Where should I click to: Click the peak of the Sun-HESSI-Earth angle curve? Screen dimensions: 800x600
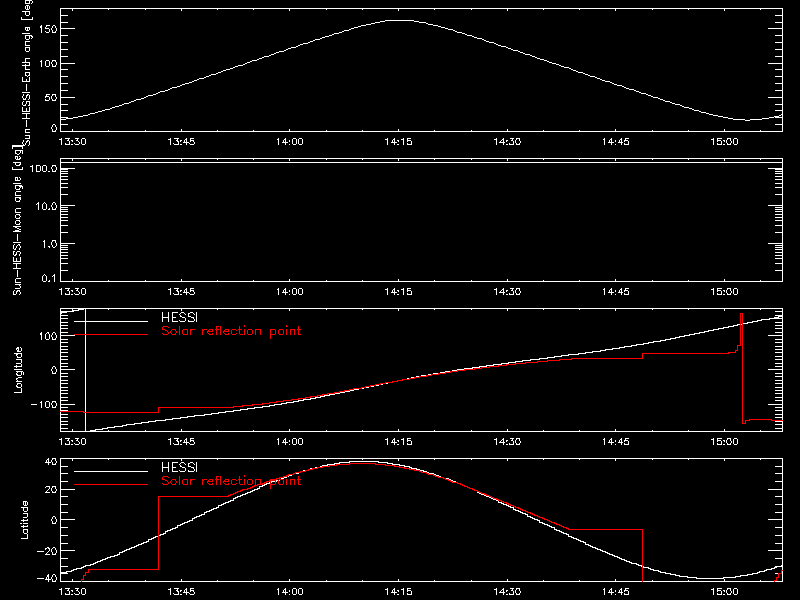click(x=399, y=20)
